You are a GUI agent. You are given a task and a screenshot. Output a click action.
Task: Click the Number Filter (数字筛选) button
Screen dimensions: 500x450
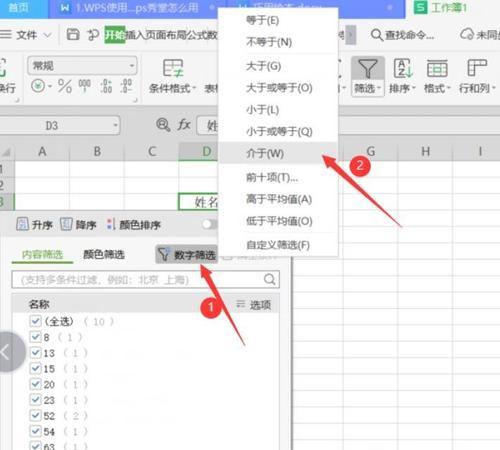[187, 255]
